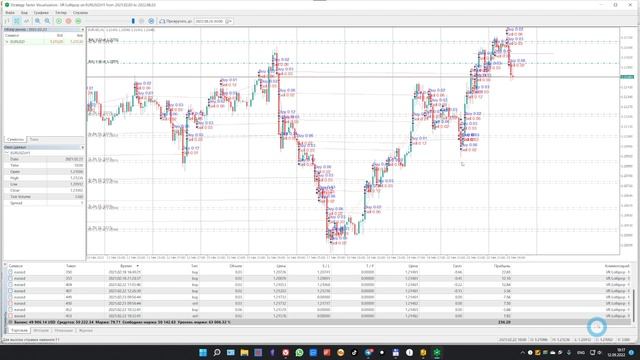
Task: Open File Explorer from the taskbar
Action: [244, 352]
